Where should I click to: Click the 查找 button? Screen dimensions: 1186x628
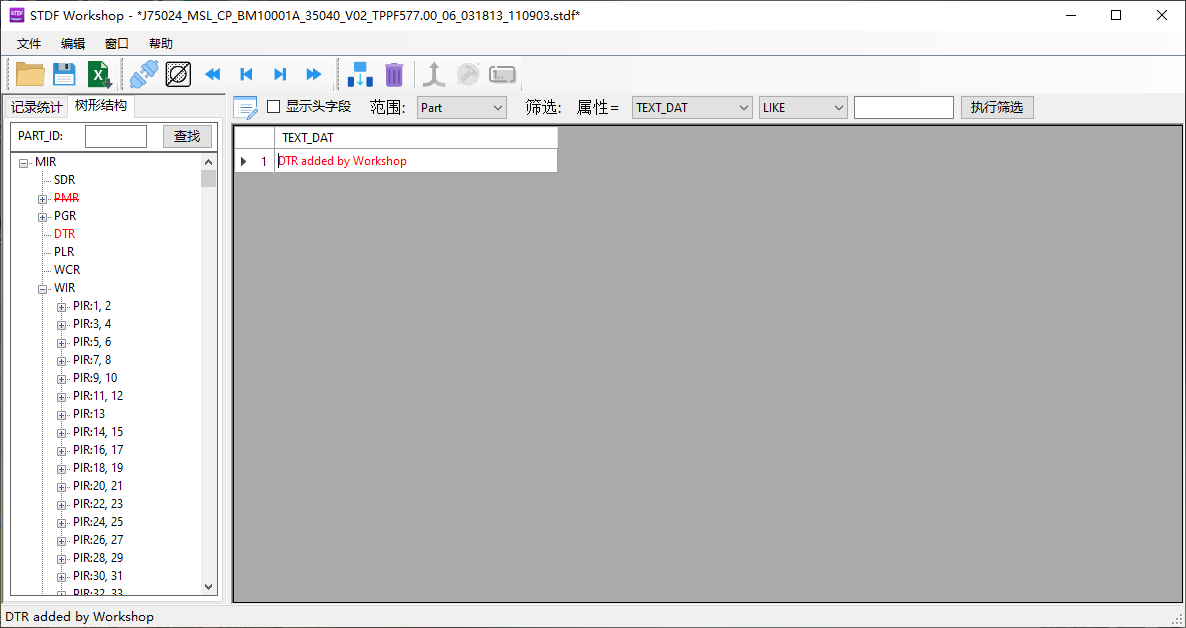click(x=187, y=137)
